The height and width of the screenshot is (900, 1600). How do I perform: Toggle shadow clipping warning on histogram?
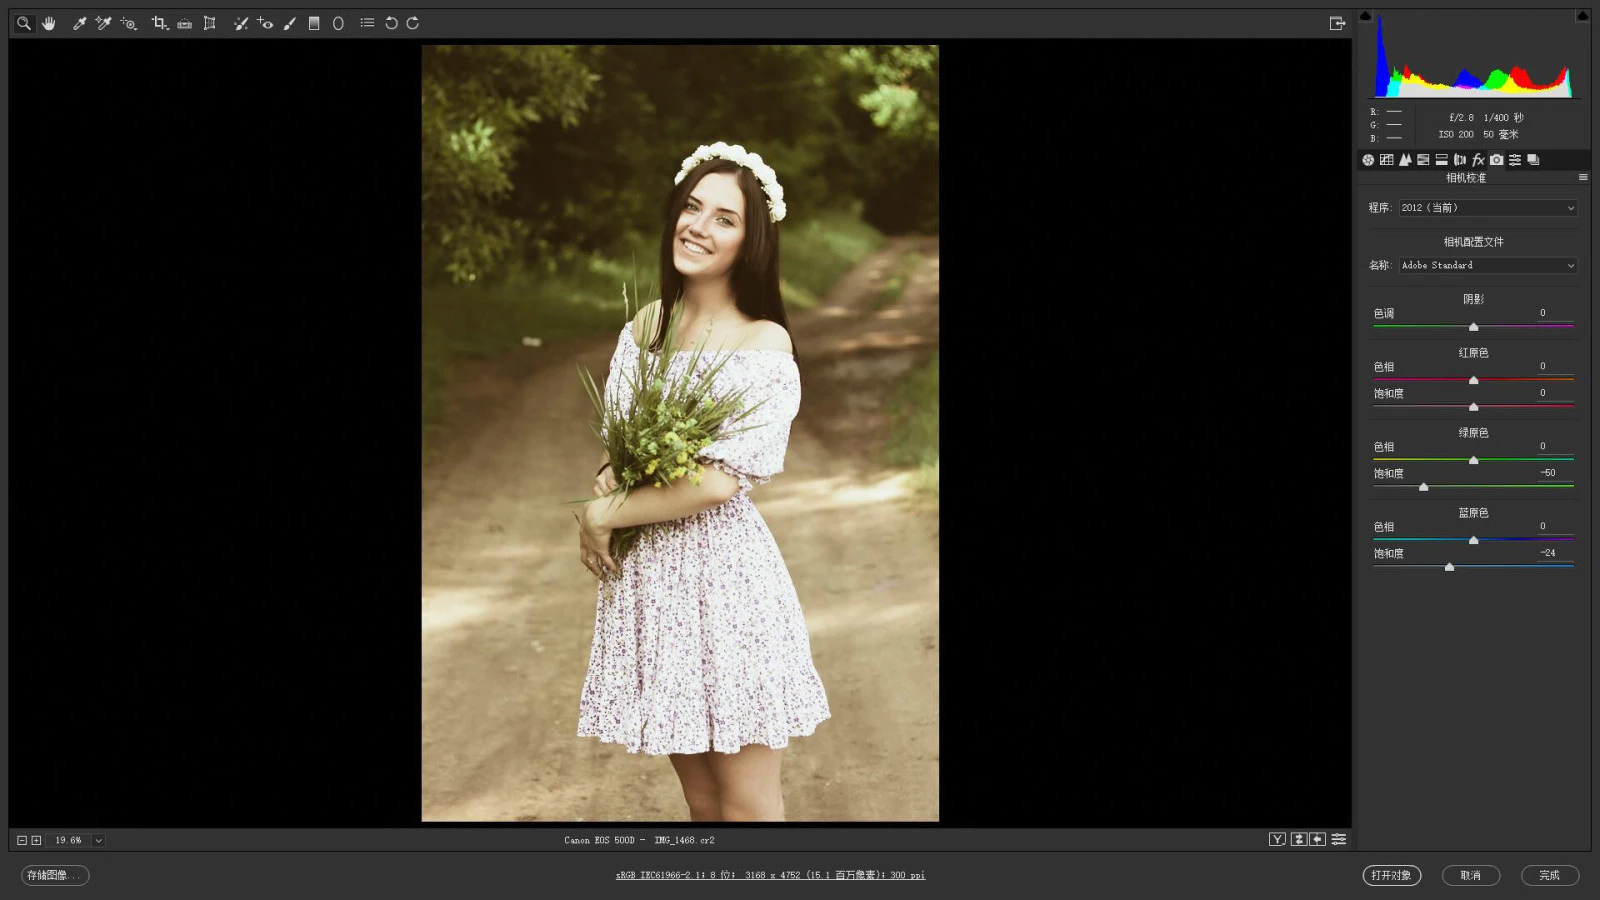[1365, 15]
